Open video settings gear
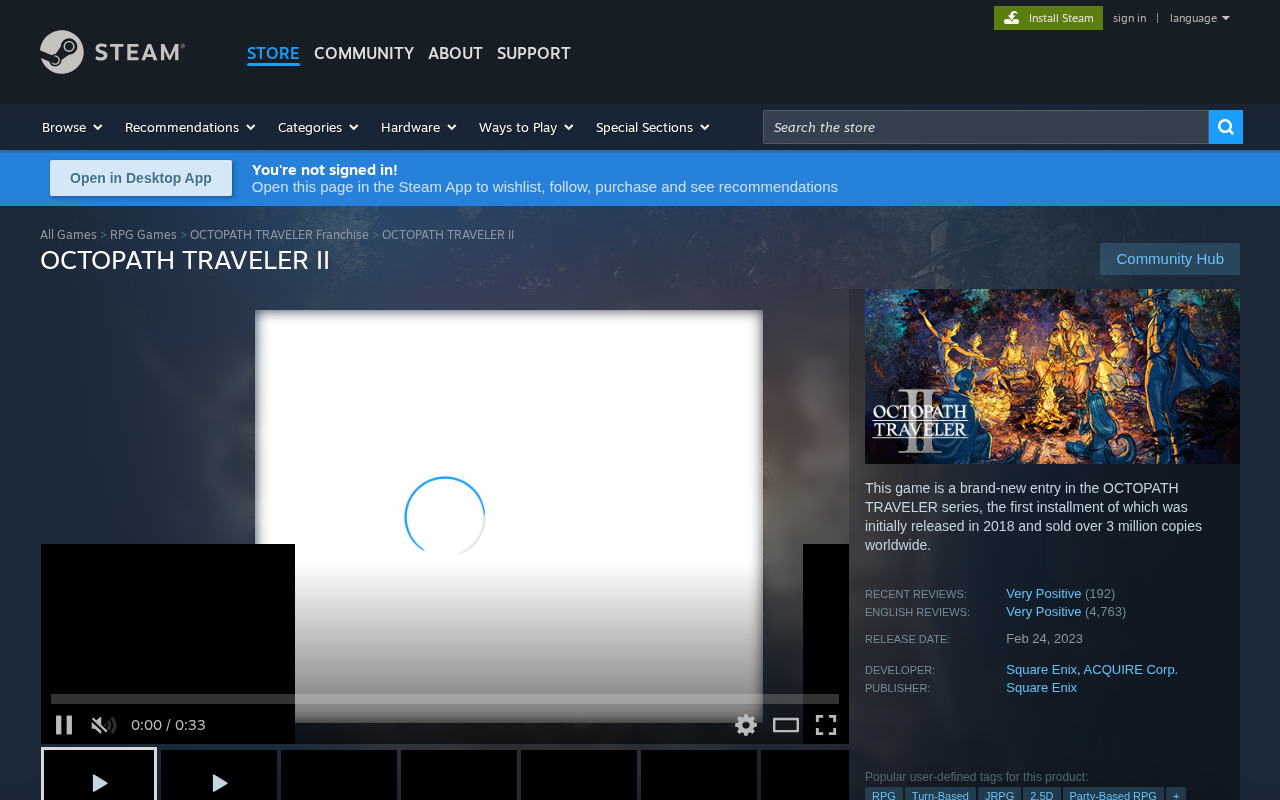This screenshot has height=800, width=1280. 746,725
